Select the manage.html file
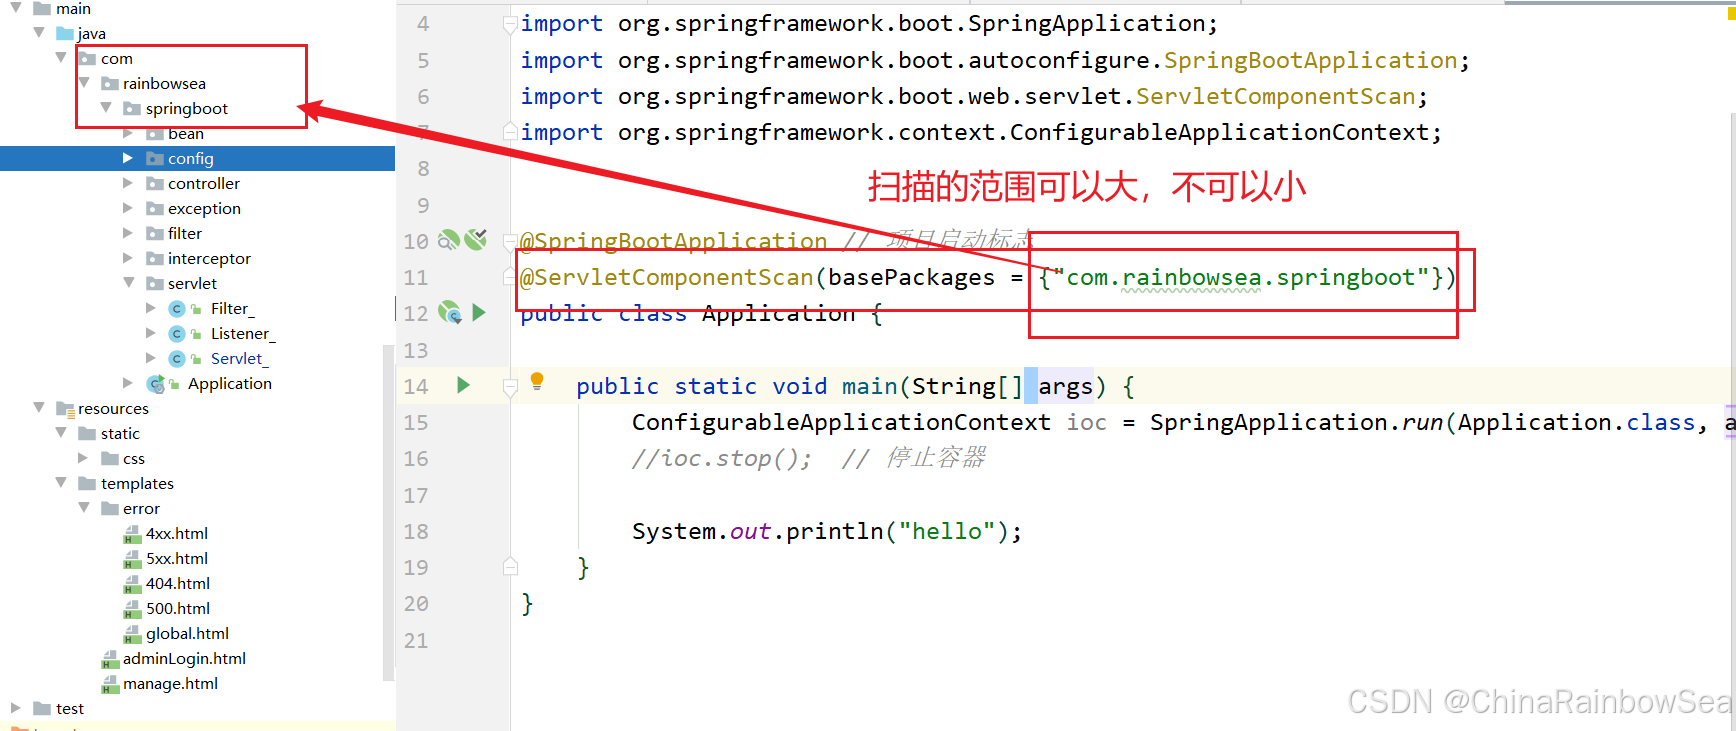The height and width of the screenshot is (731, 1736). [x=170, y=684]
